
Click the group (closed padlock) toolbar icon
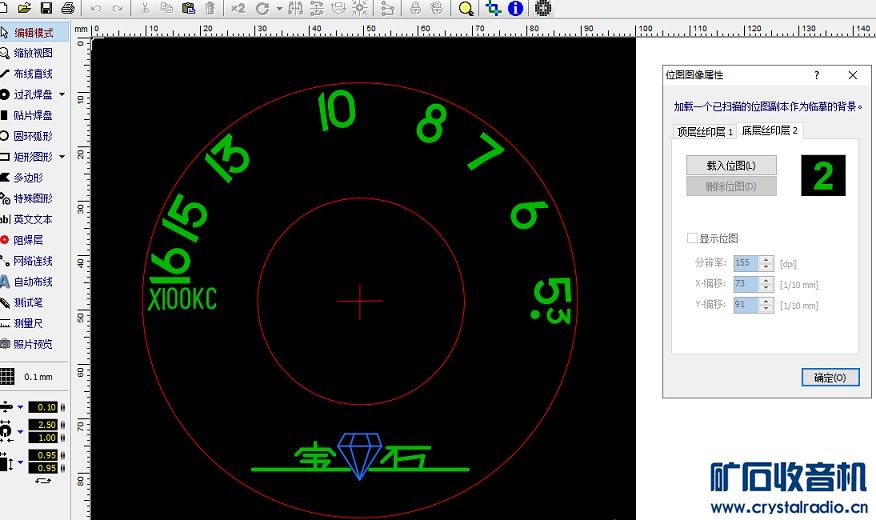click(415, 8)
